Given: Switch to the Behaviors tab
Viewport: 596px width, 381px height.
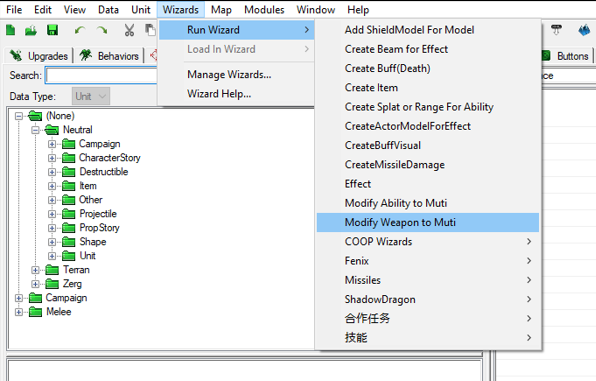Looking at the screenshot, I should 109,56.
